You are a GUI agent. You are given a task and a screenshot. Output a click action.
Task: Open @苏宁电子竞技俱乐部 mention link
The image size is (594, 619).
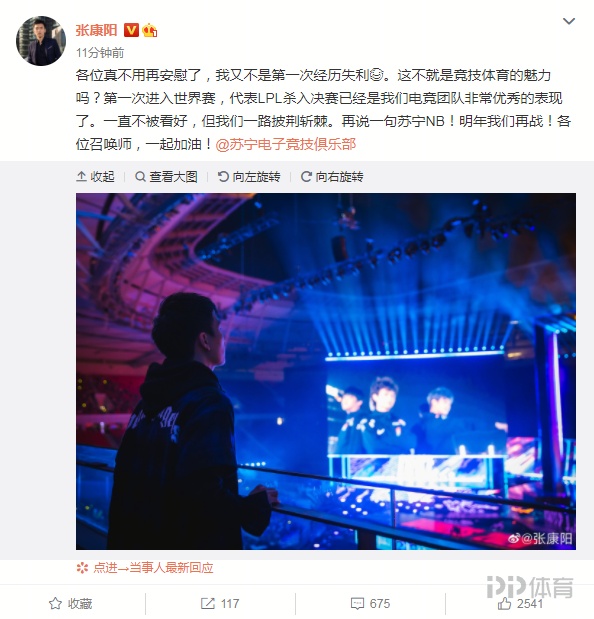tap(286, 144)
